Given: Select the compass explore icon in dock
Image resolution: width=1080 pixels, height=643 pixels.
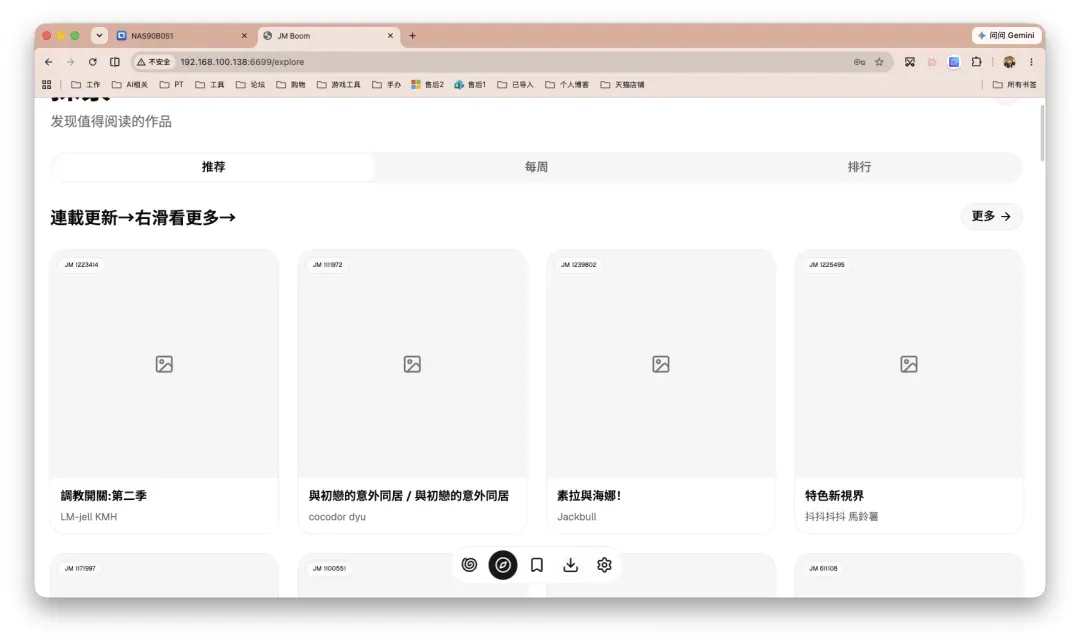Looking at the screenshot, I should click(503, 565).
